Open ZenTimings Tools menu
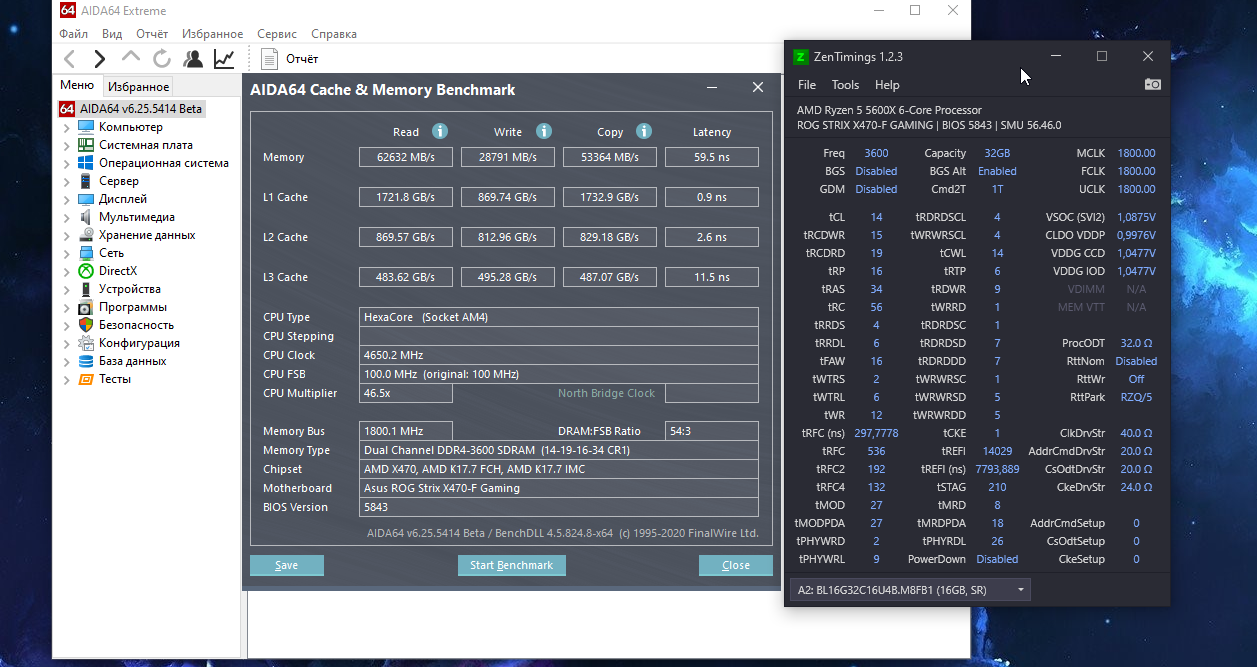The width and height of the screenshot is (1257, 667). [x=845, y=85]
